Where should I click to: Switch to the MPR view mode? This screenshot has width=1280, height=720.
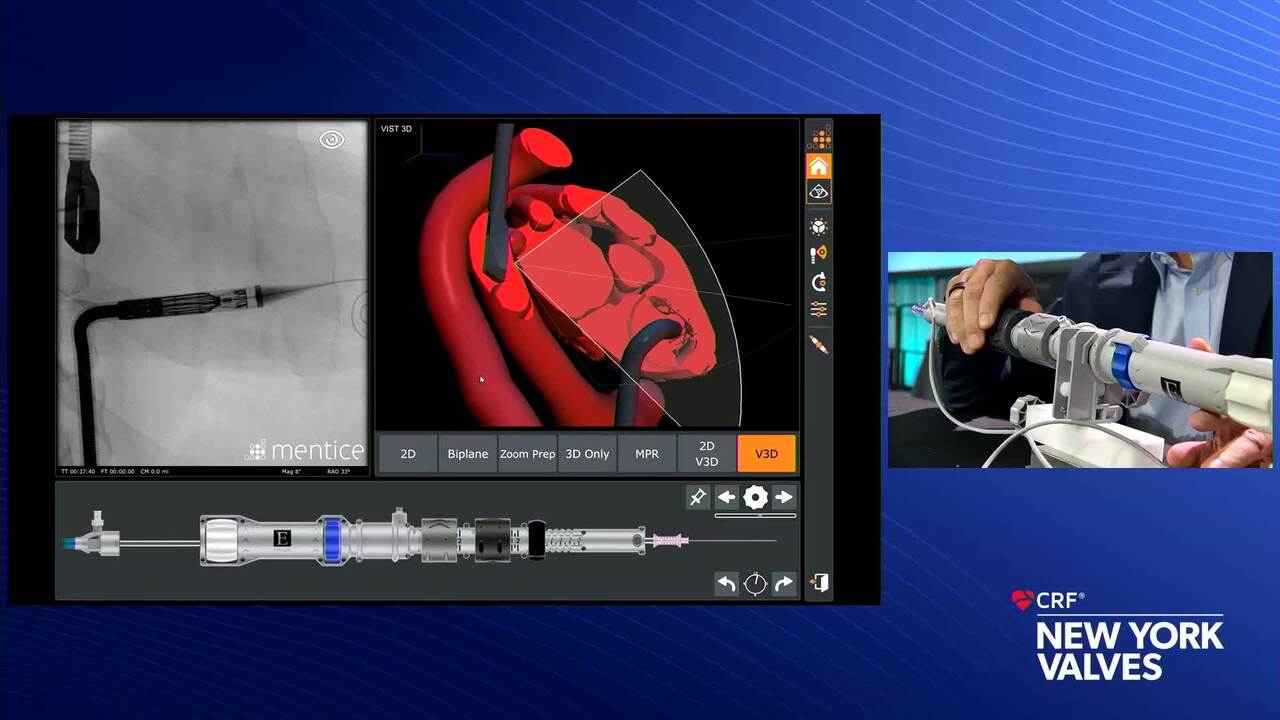(x=647, y=454)
